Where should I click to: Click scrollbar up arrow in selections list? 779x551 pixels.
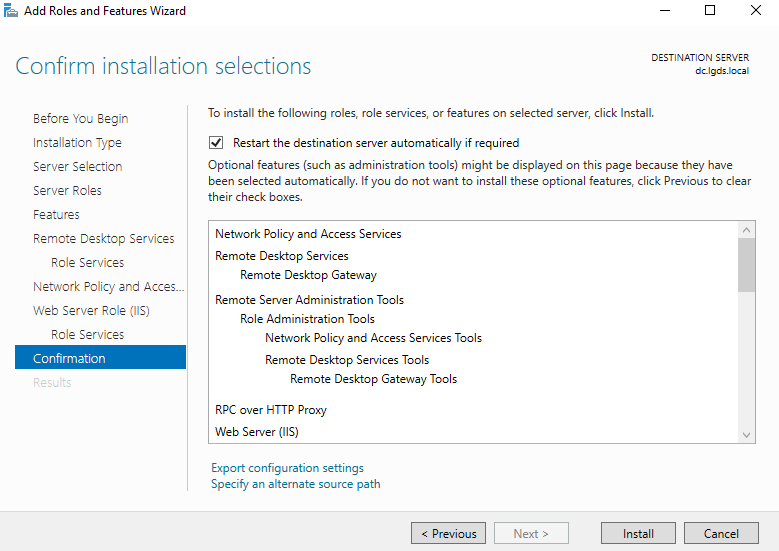[x=746, y=231]
